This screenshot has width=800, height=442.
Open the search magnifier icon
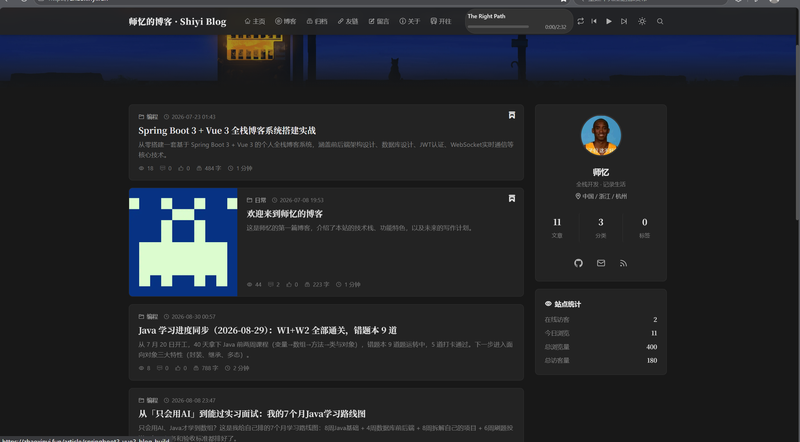coord(660,21)
